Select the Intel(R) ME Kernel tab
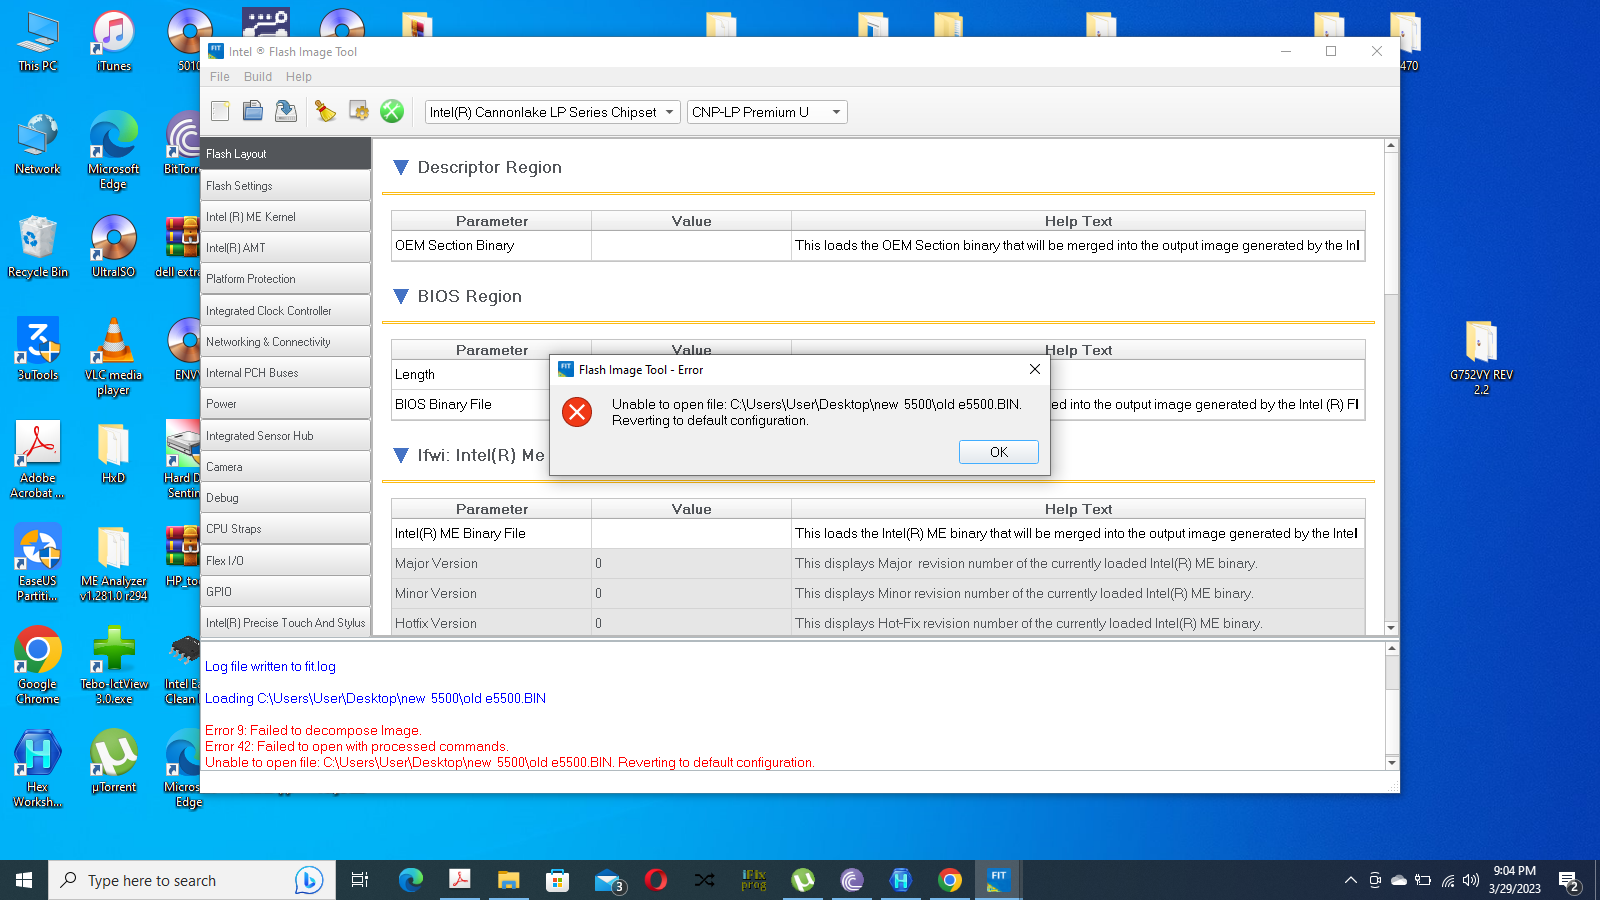The image size is (1600, 900). point(285,217)
